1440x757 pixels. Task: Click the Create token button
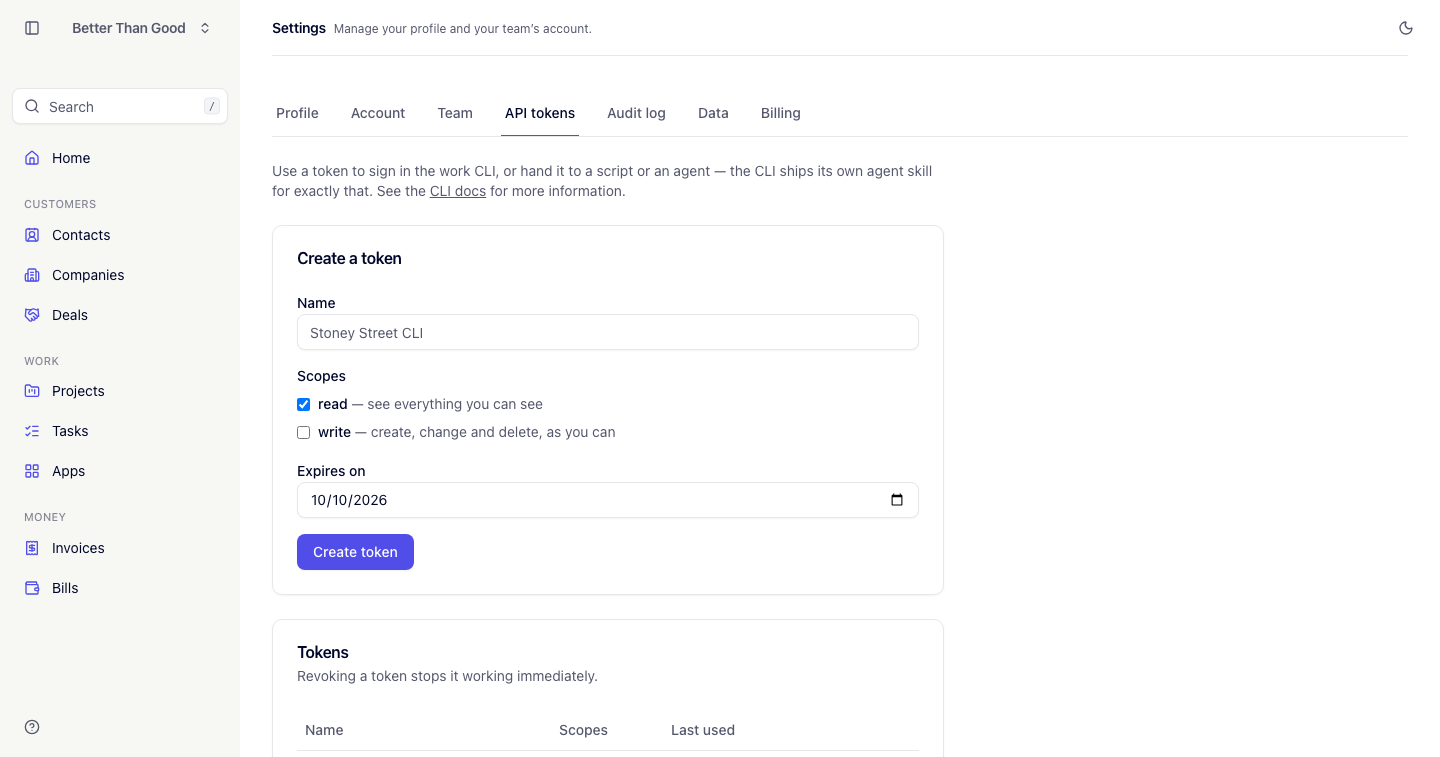click(355, 552)
